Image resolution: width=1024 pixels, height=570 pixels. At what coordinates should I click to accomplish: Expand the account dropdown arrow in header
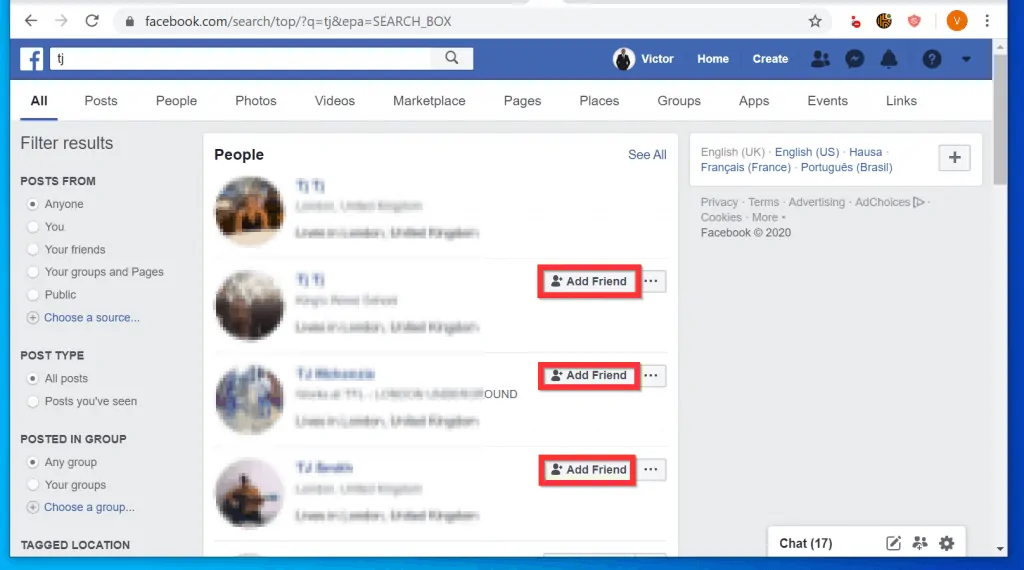coord(966,59)
